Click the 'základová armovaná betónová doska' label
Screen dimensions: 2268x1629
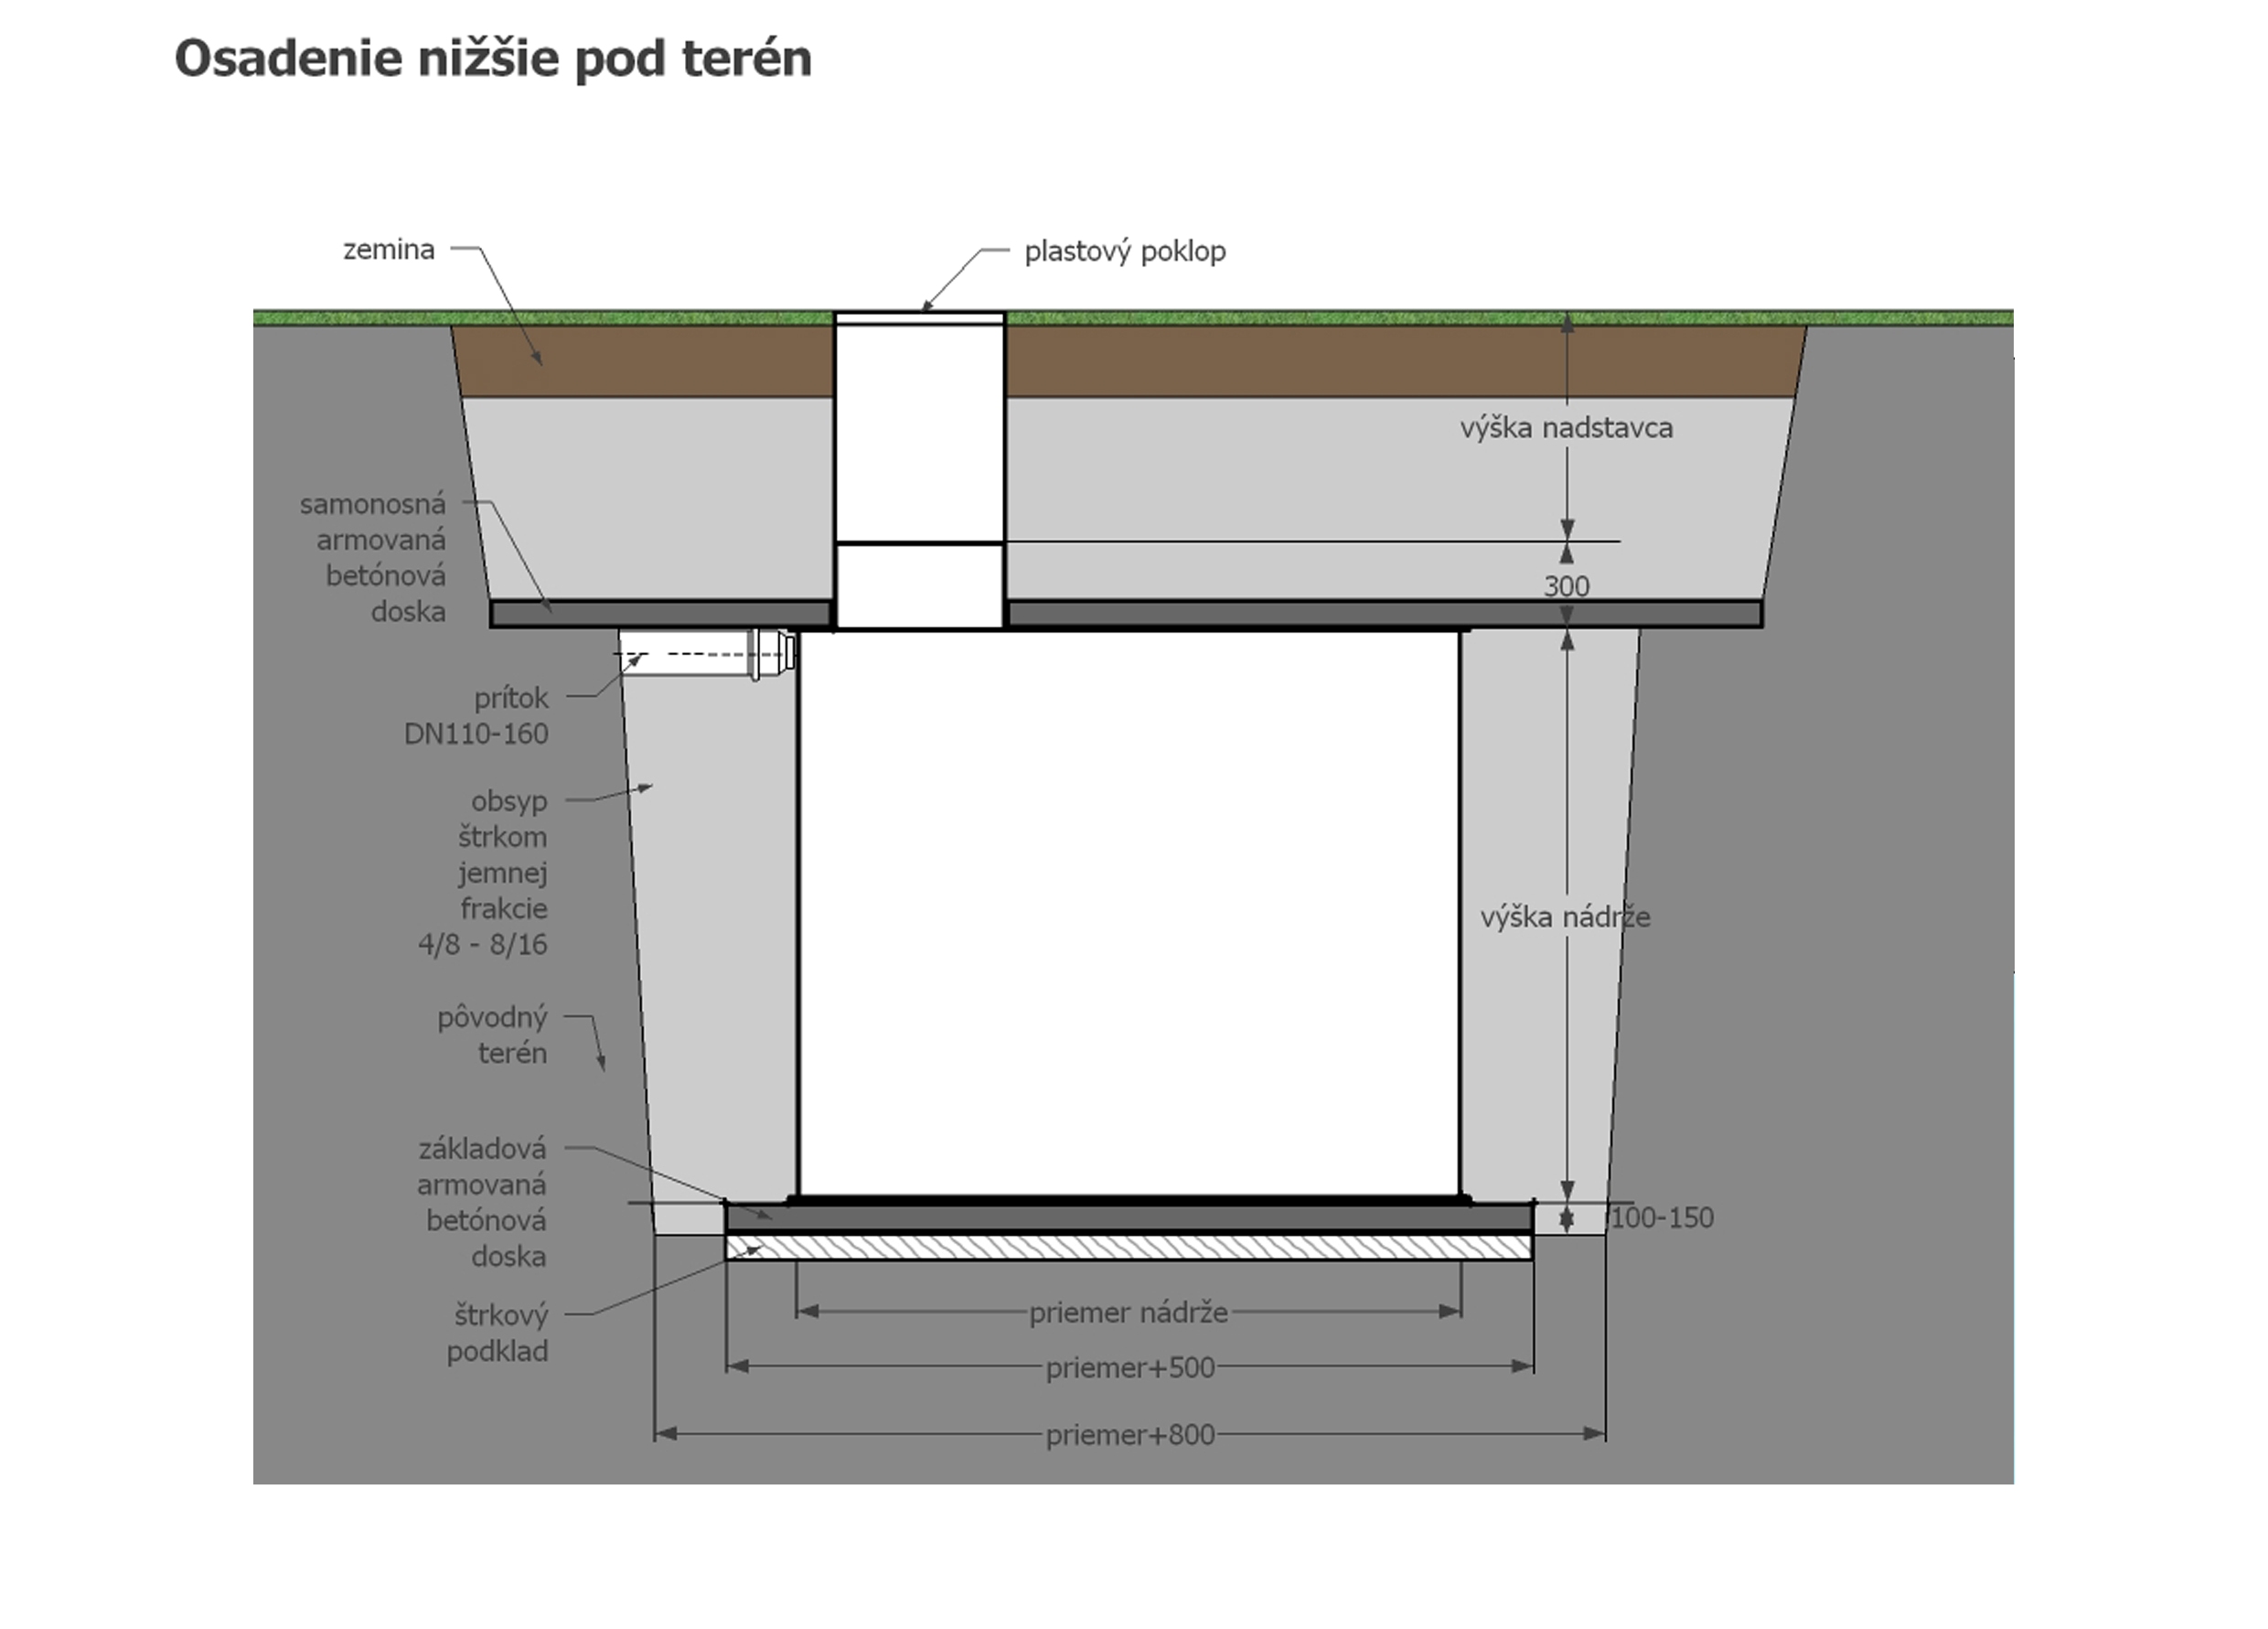pyautogui.click(x=482, y=1202)
